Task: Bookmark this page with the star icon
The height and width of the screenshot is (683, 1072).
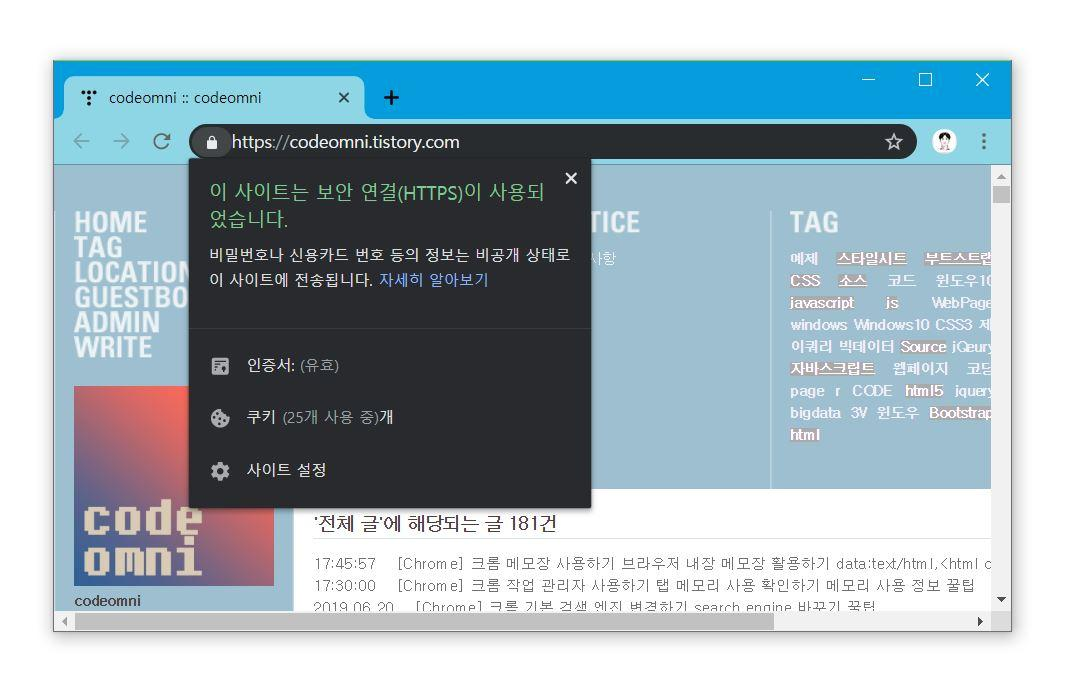Action: pyautogui.click(x=894, y=142)
